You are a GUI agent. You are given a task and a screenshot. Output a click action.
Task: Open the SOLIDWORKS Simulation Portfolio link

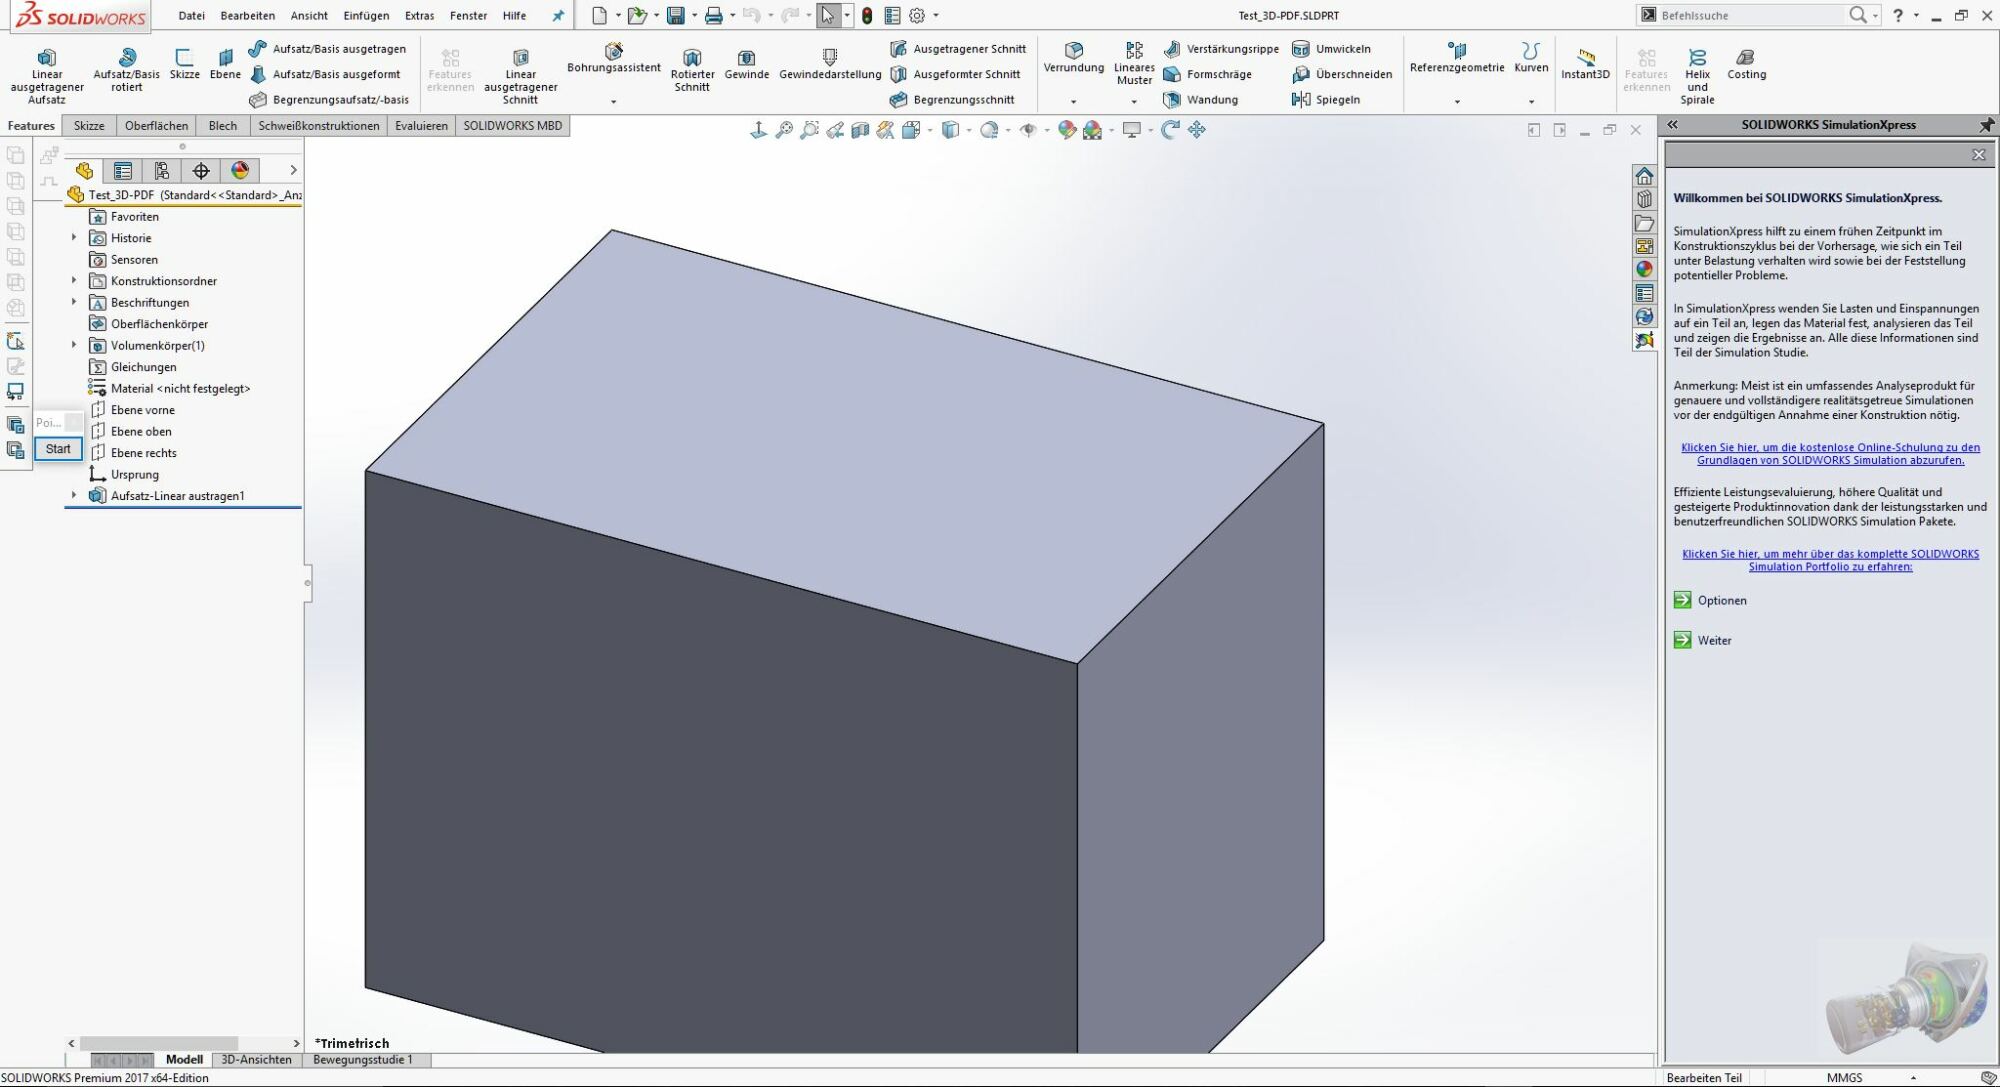coord(1830,560)
